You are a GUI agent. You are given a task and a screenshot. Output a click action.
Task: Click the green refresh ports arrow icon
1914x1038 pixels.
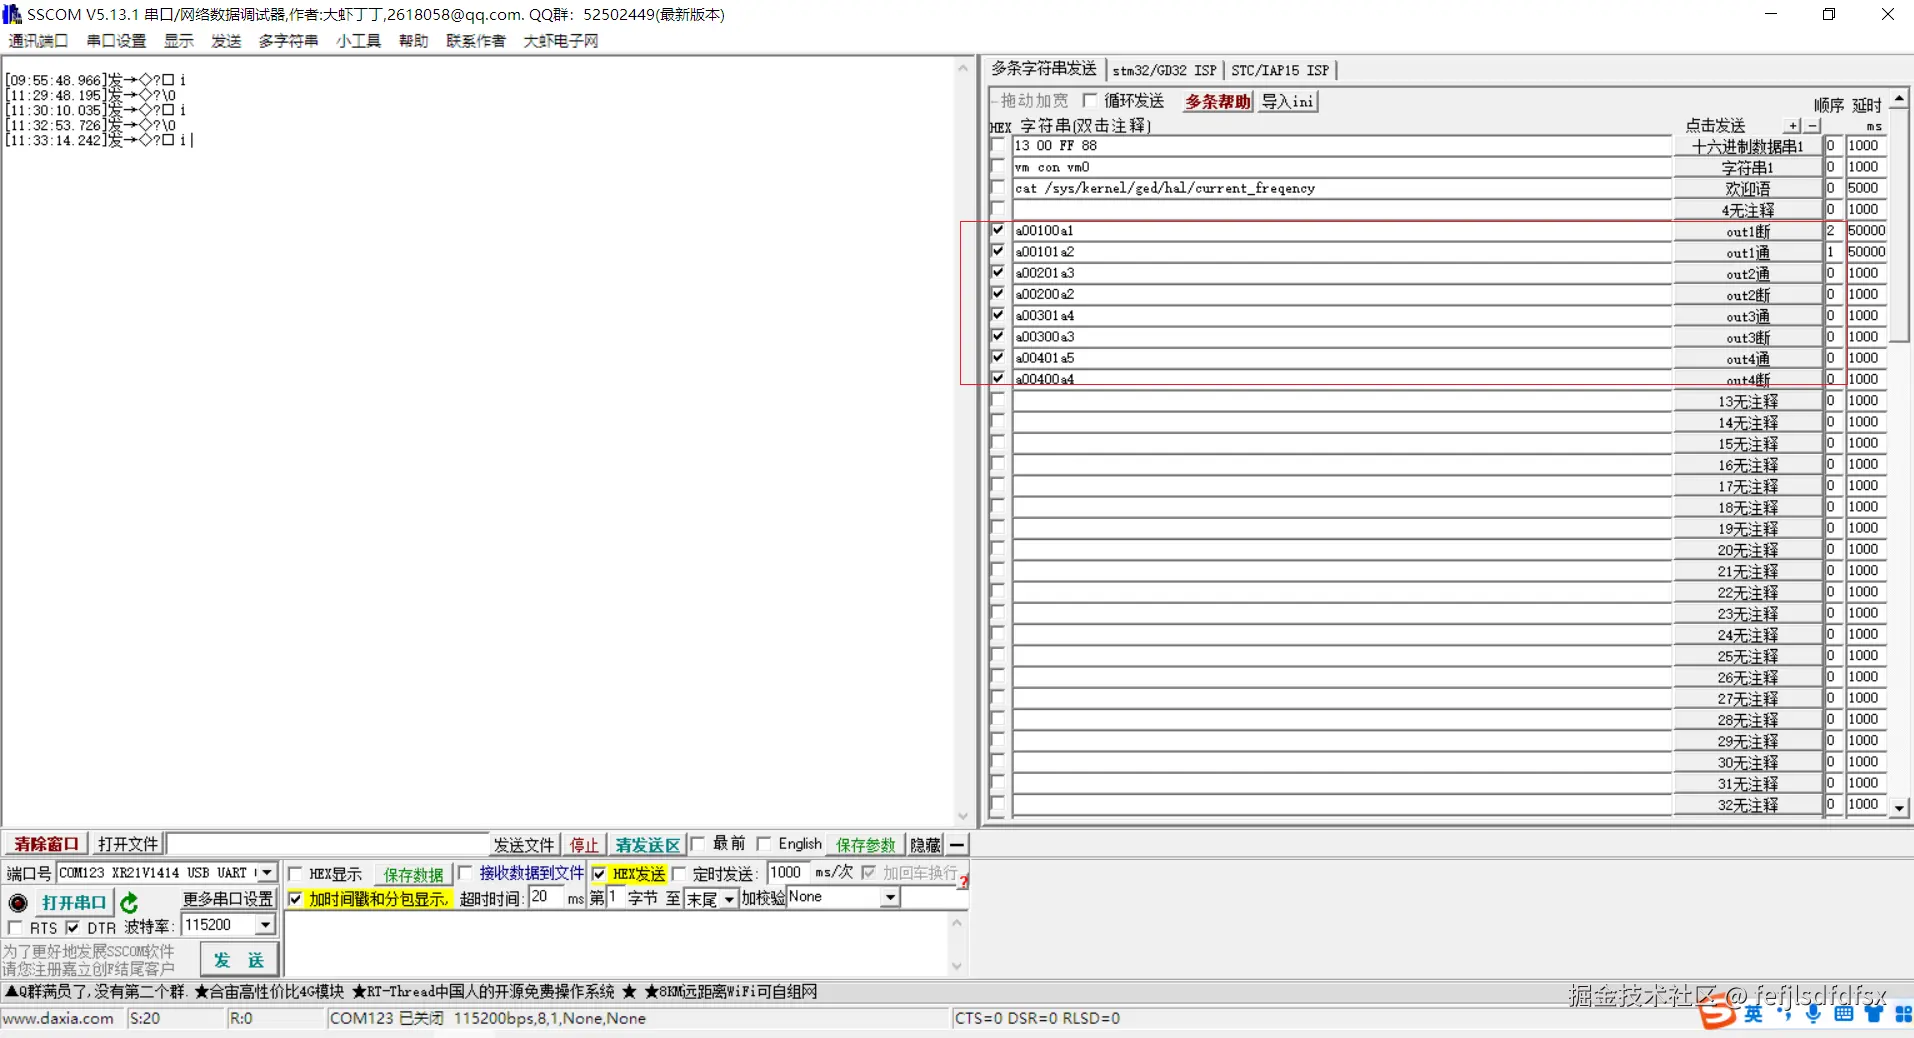pyautogui.click(x=129, y=903)
